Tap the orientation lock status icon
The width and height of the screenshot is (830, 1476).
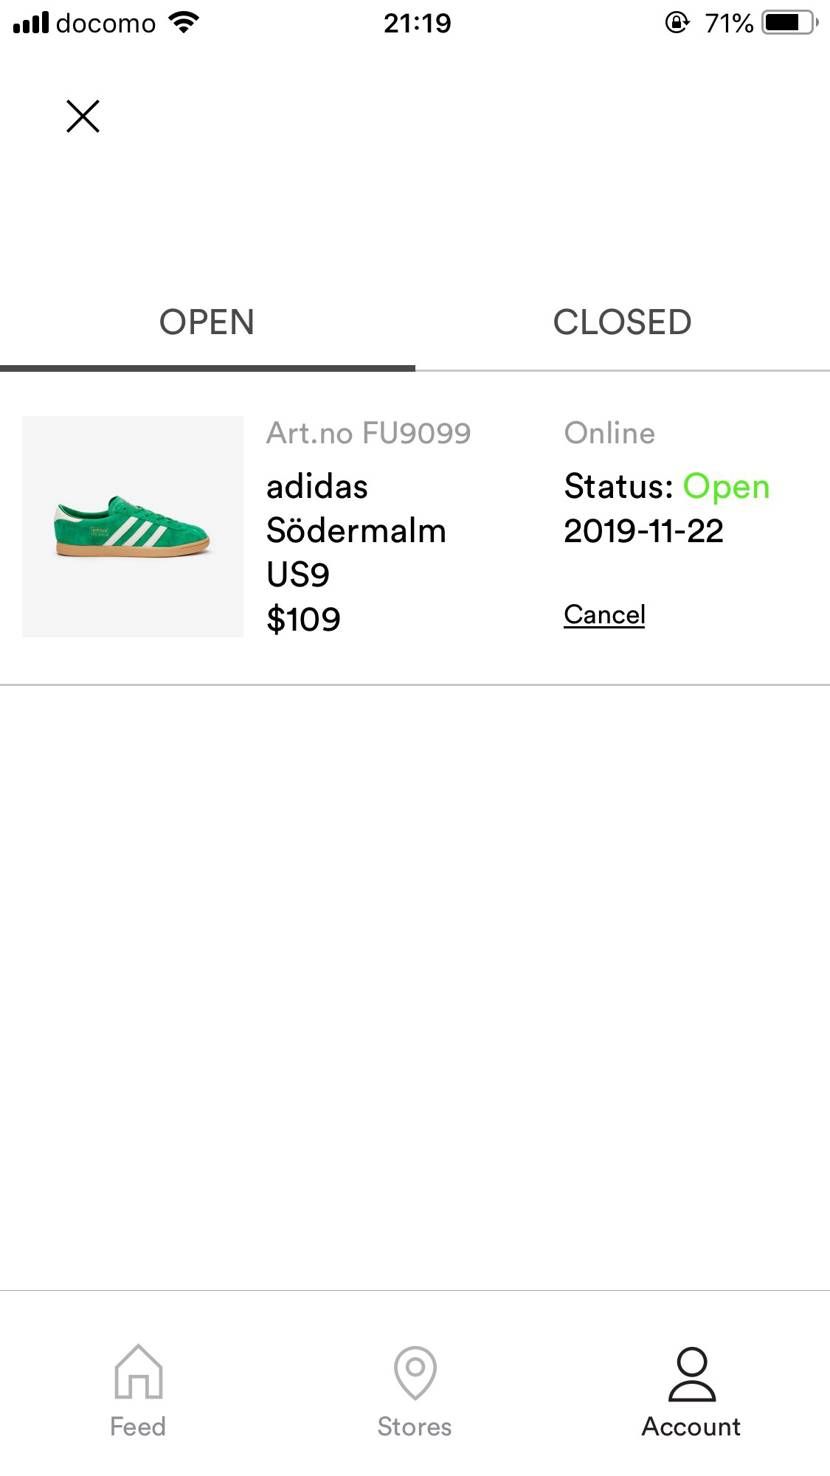click(677, 22)
